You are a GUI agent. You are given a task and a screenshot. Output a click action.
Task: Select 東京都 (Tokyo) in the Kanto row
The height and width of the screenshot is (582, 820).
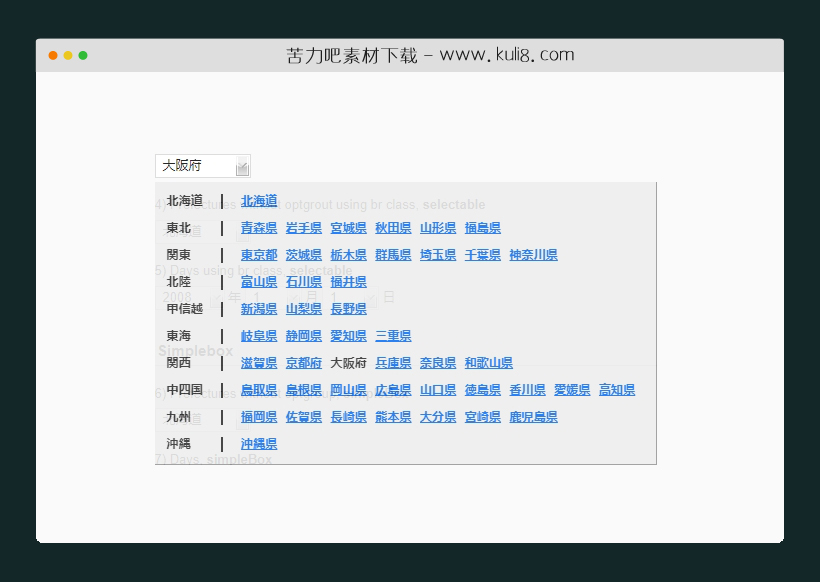[x=258, y=254]
